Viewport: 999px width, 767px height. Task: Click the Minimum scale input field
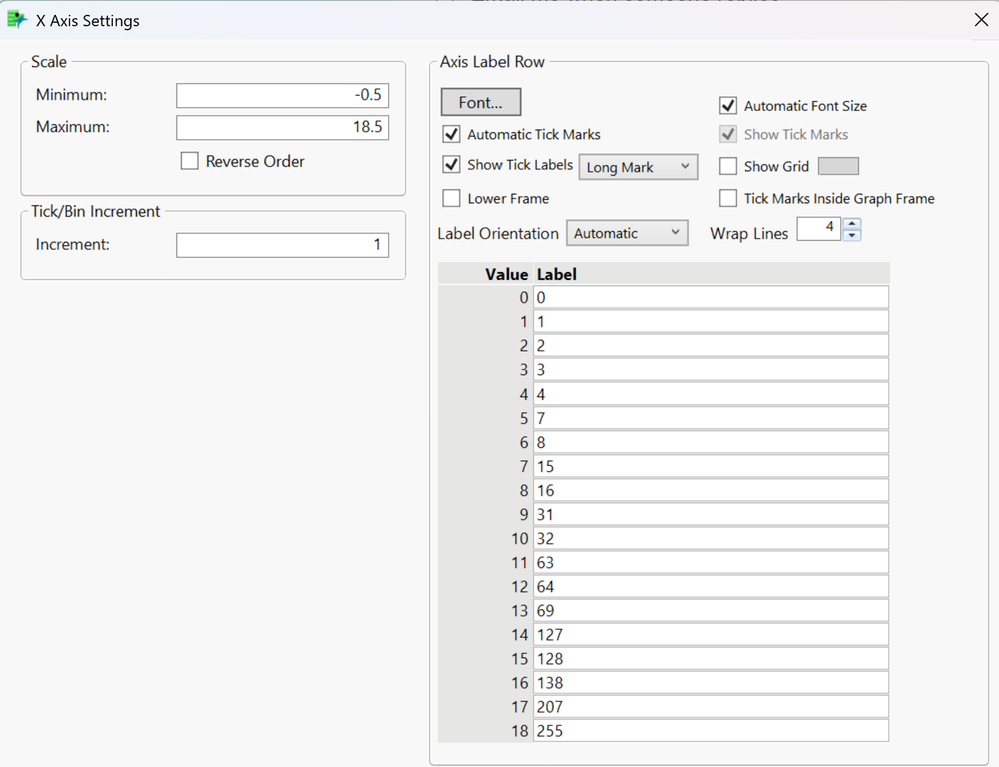pyautogui.click(x=282, y=94)
